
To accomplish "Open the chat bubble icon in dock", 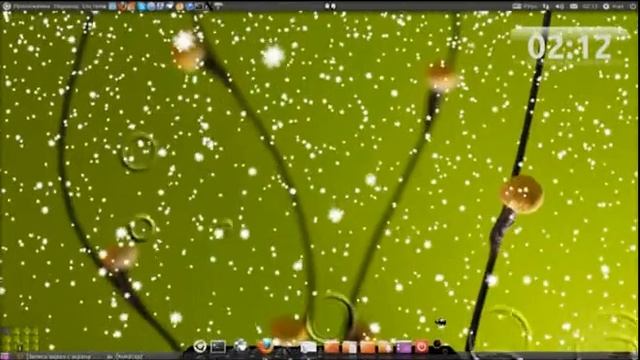I will click(309, 347).
